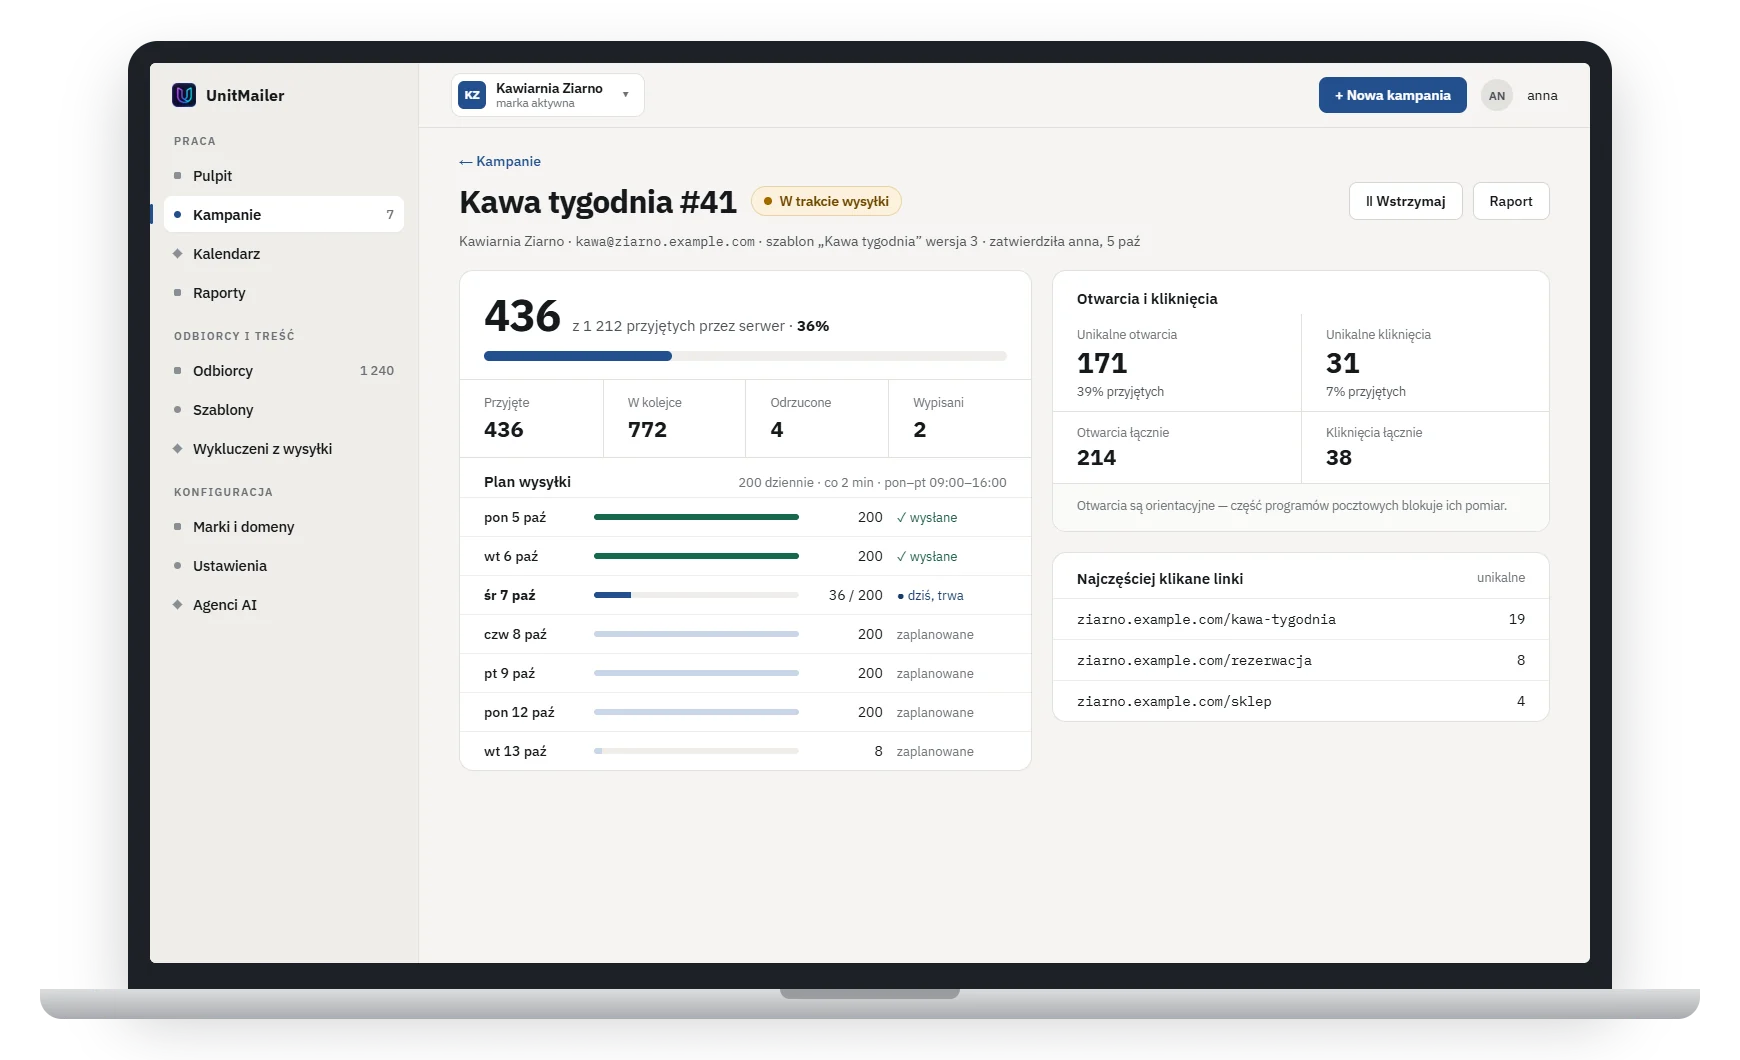This screenshot has height=1060, width=1740.
Task: Click the main 36% sending progress bar
Action: pyautogui.click(x=745, y=356)
